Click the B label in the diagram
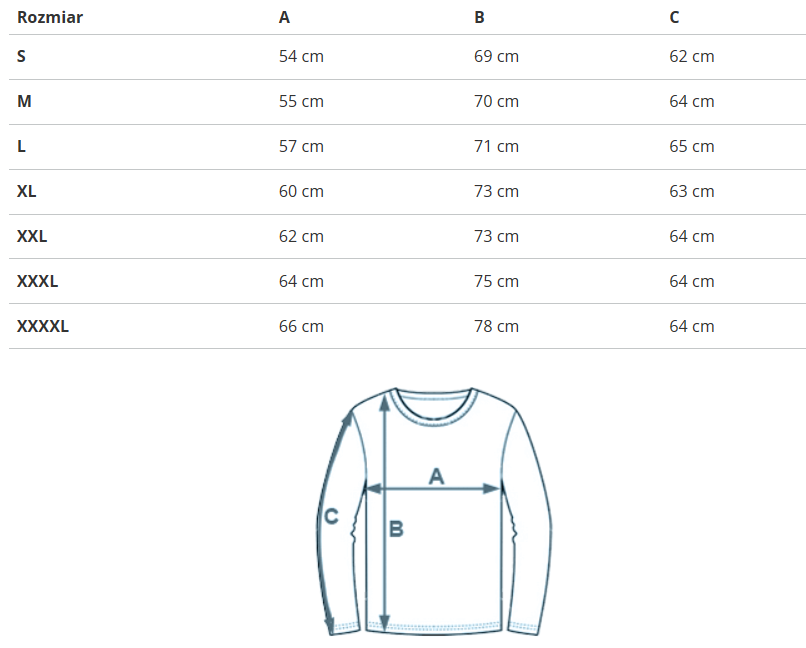This screenshot has height=648, width=806. coord(396,529)
